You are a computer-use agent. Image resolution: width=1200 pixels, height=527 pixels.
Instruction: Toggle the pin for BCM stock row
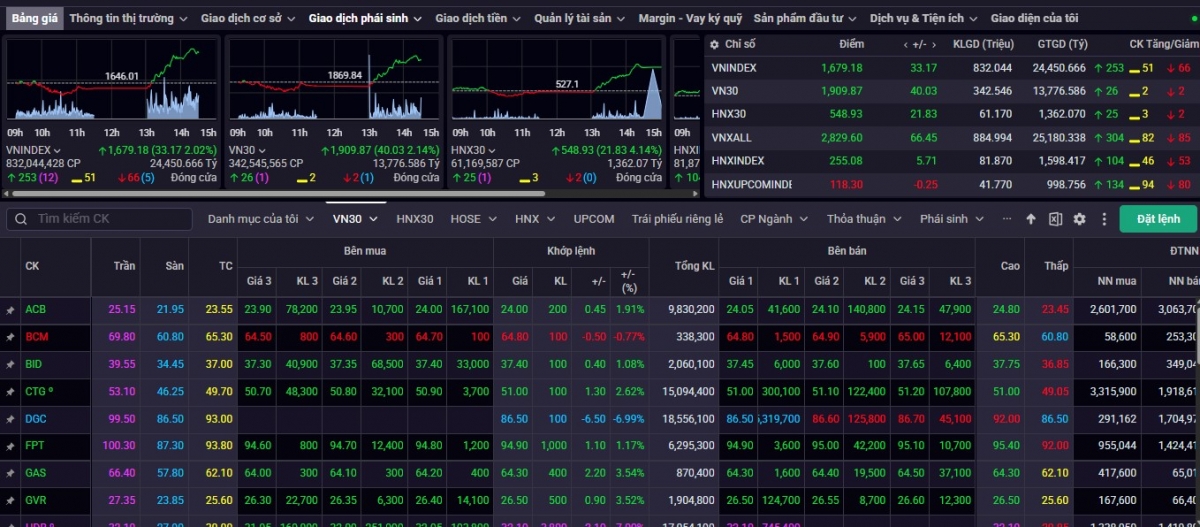[10, 338]
